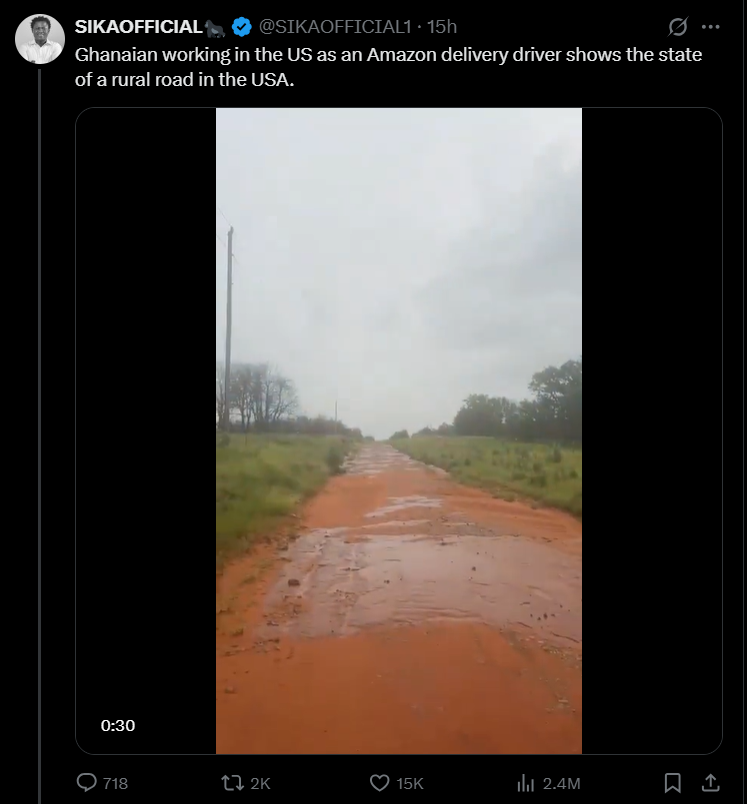Click the 2K repost count
Image resolution: width=747 pixels, height=804 pixels.
pos(260,783)
